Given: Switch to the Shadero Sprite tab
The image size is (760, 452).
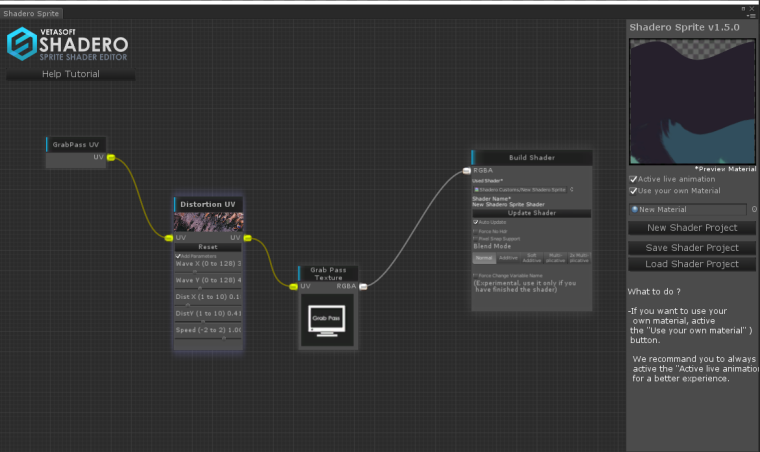Looking at the screenshot, I should coord(32,14).
